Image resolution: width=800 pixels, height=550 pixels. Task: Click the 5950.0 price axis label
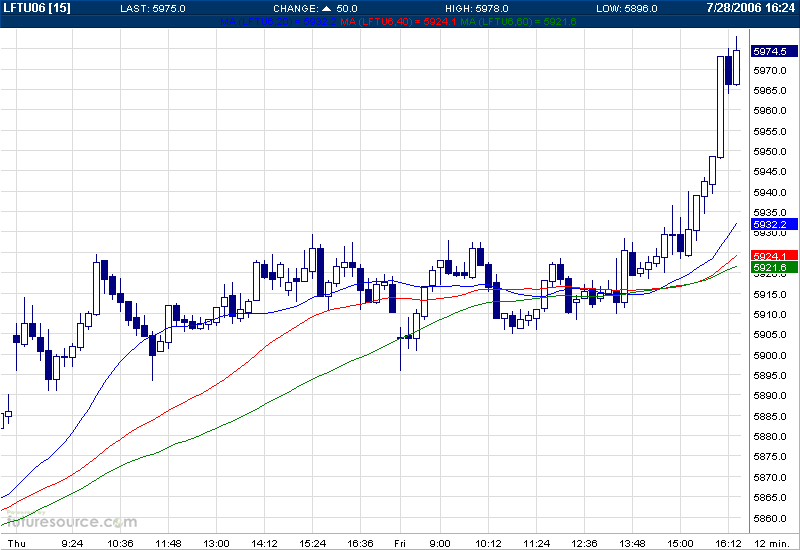[770, 152]
